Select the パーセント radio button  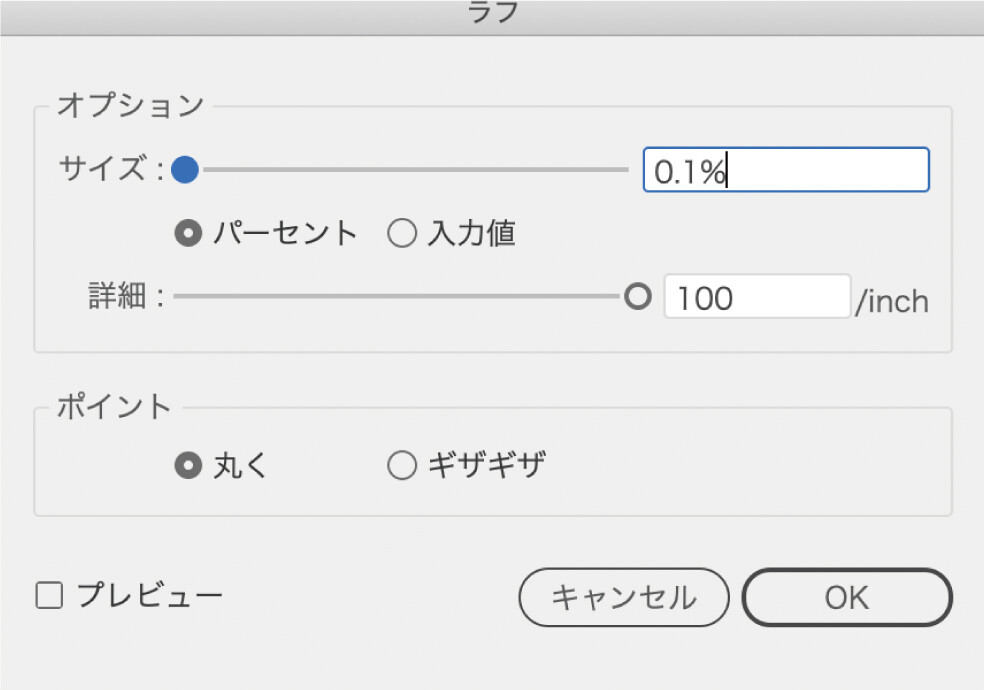coord(186,234)
